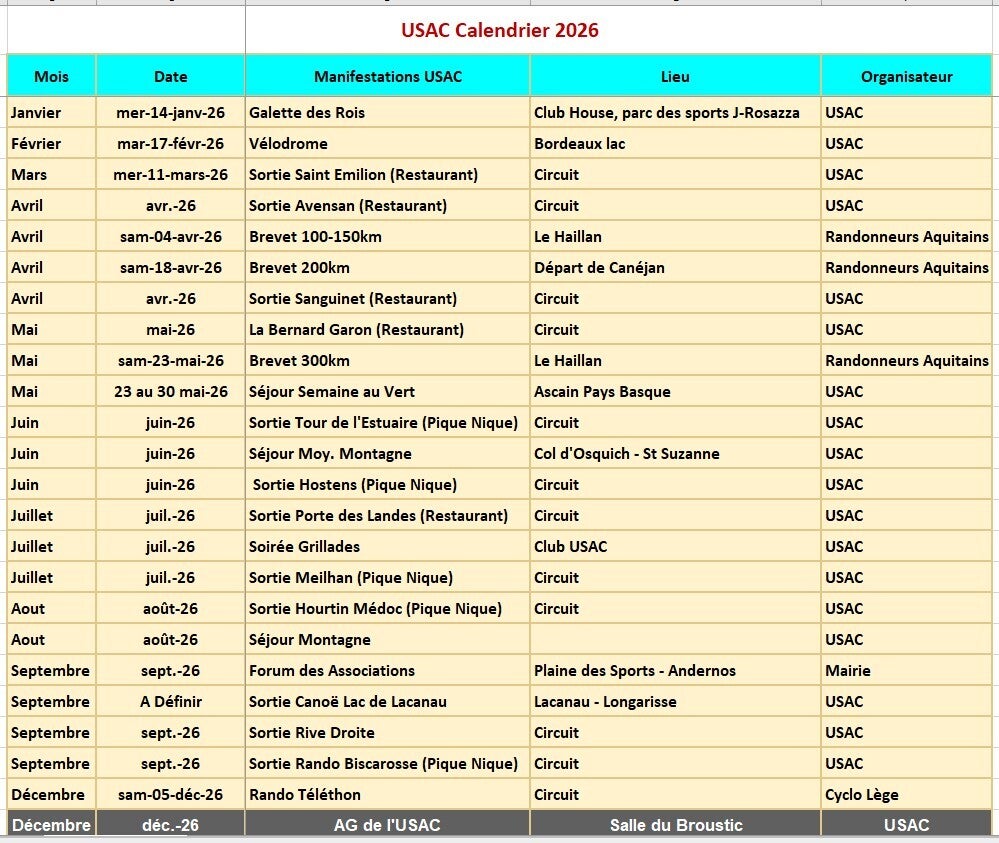Click the Mois column header
The width and height of the screenshot is (999, 843).
click(x=51, y=76)
